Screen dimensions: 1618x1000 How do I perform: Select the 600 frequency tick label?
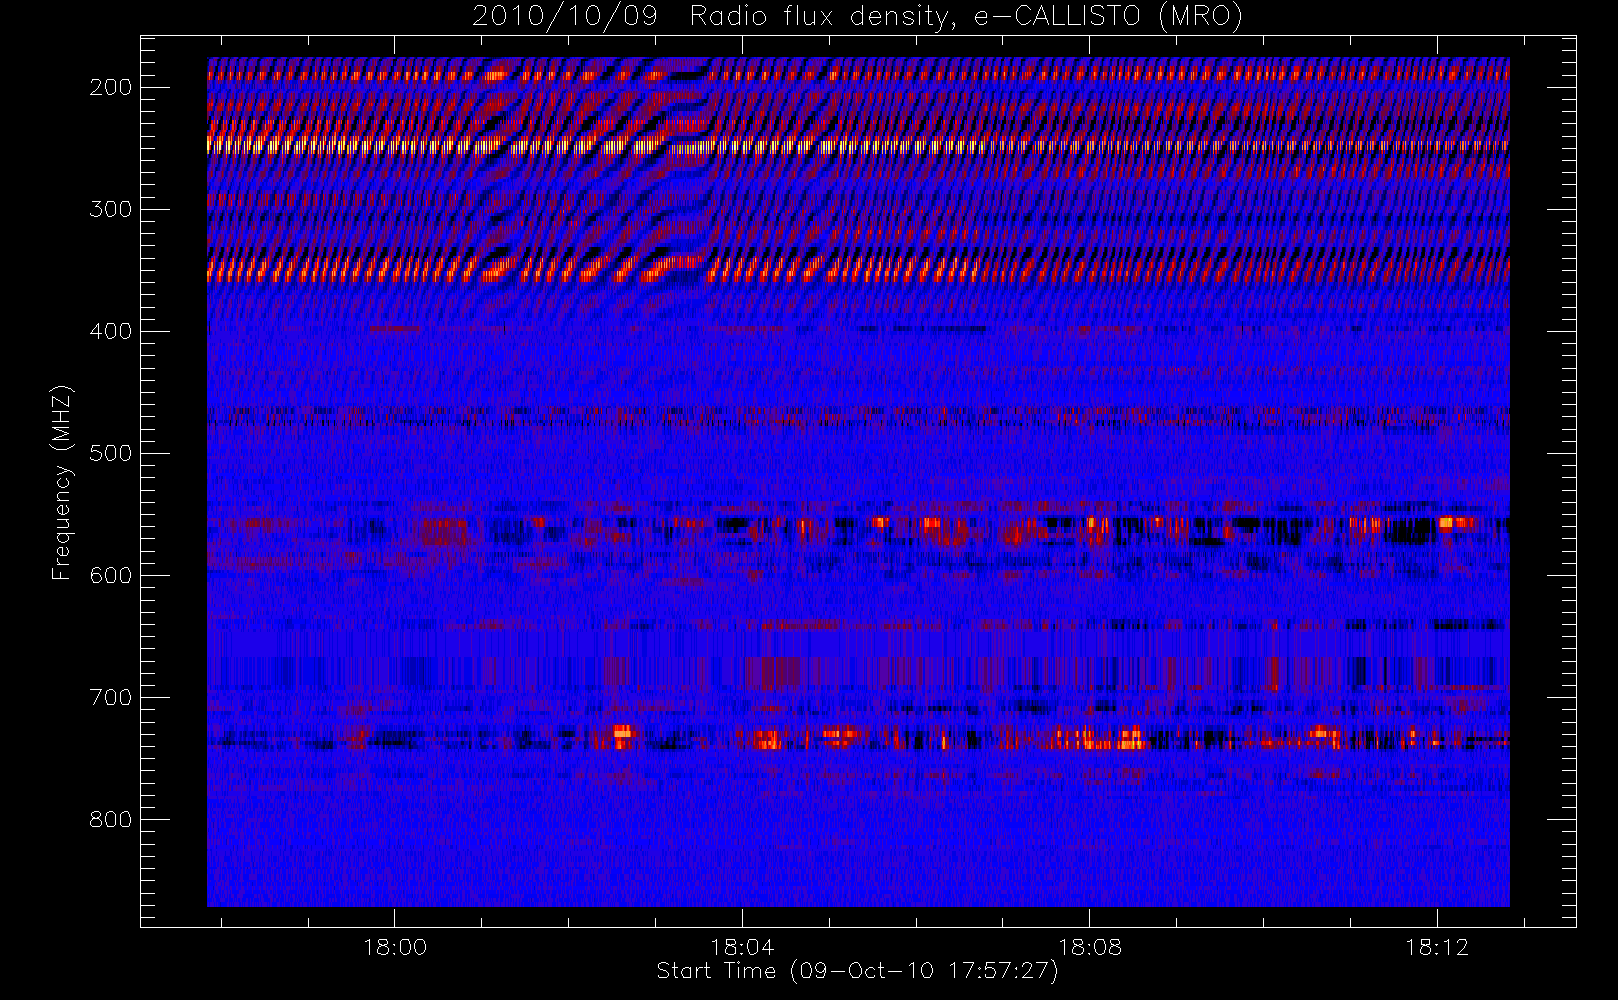point(111,575)
